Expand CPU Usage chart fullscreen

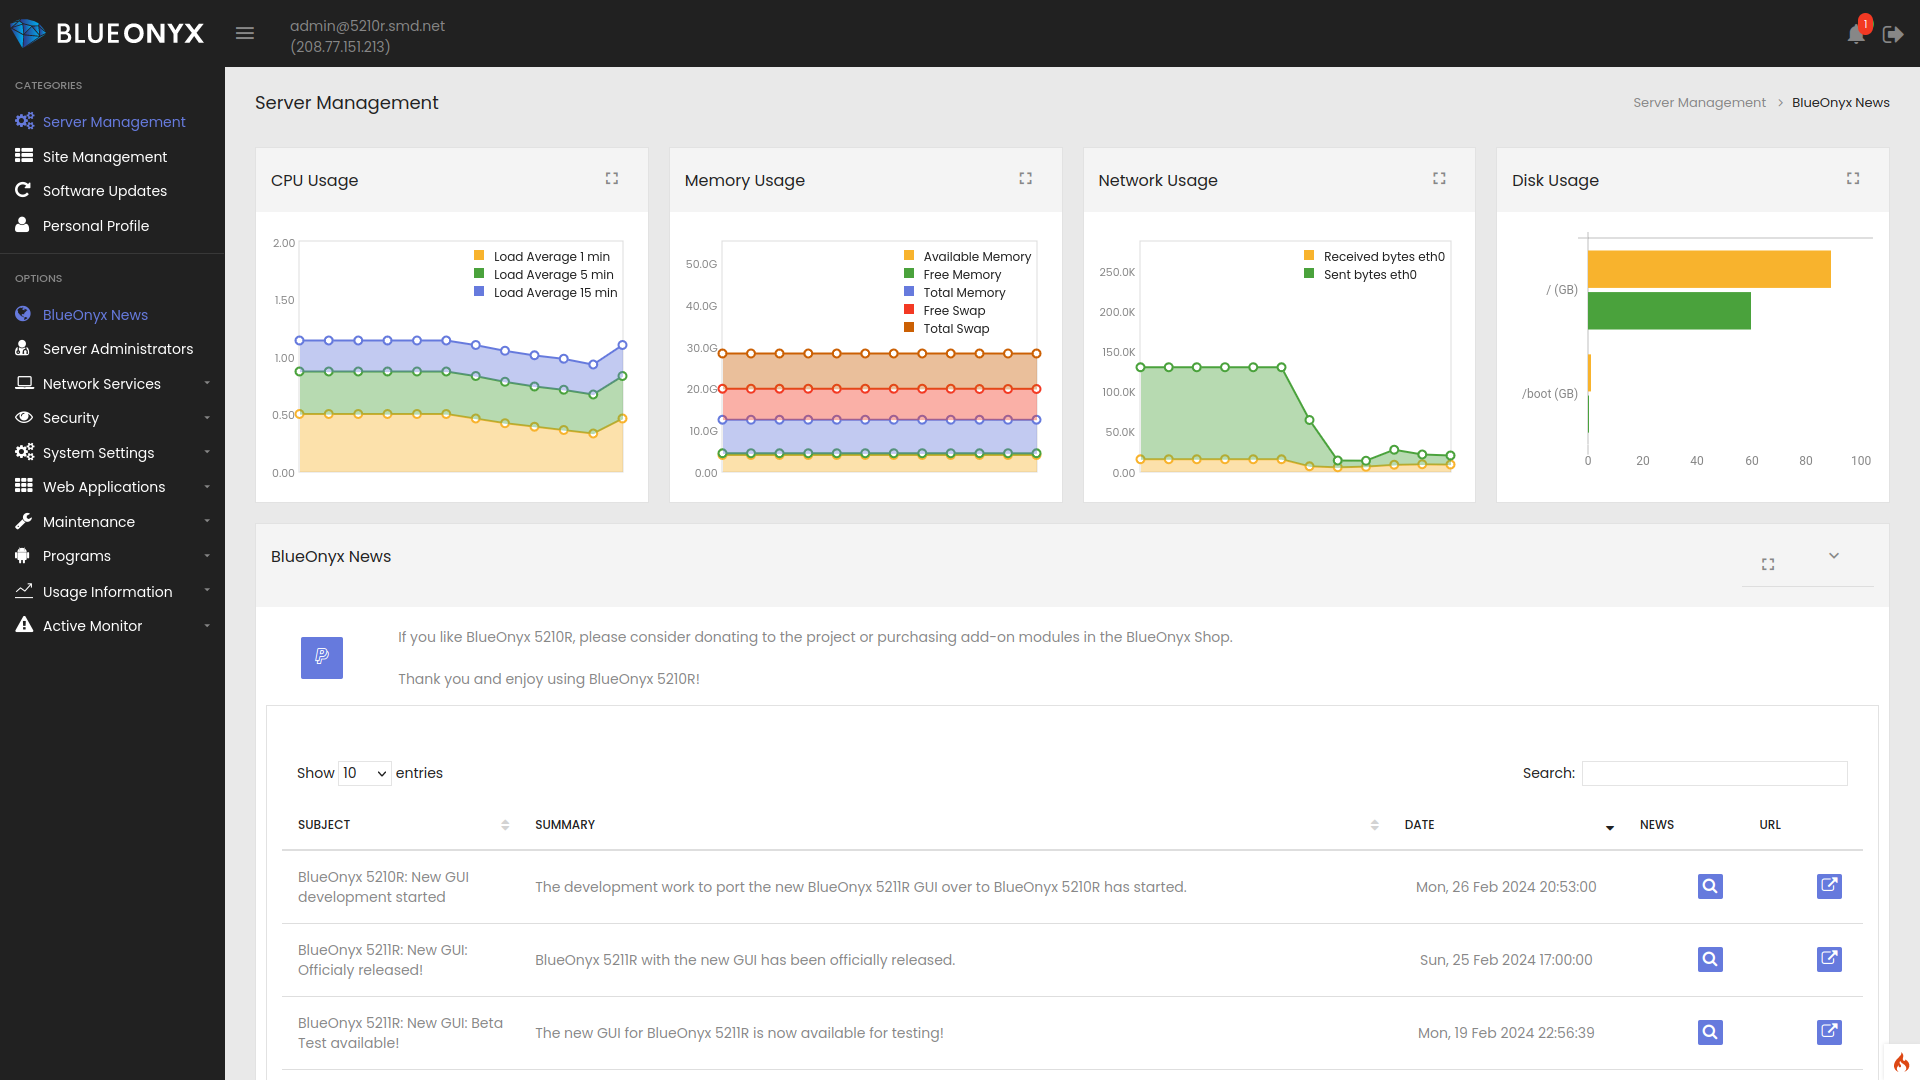pyautogui.click(x=612, y=178)
